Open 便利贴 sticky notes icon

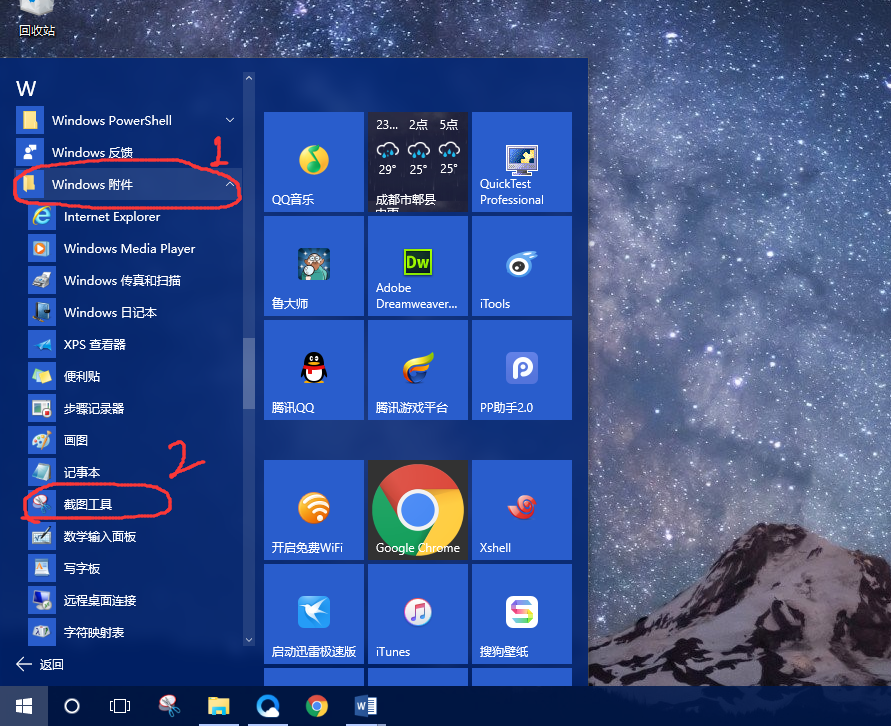(x=42, y=376)
